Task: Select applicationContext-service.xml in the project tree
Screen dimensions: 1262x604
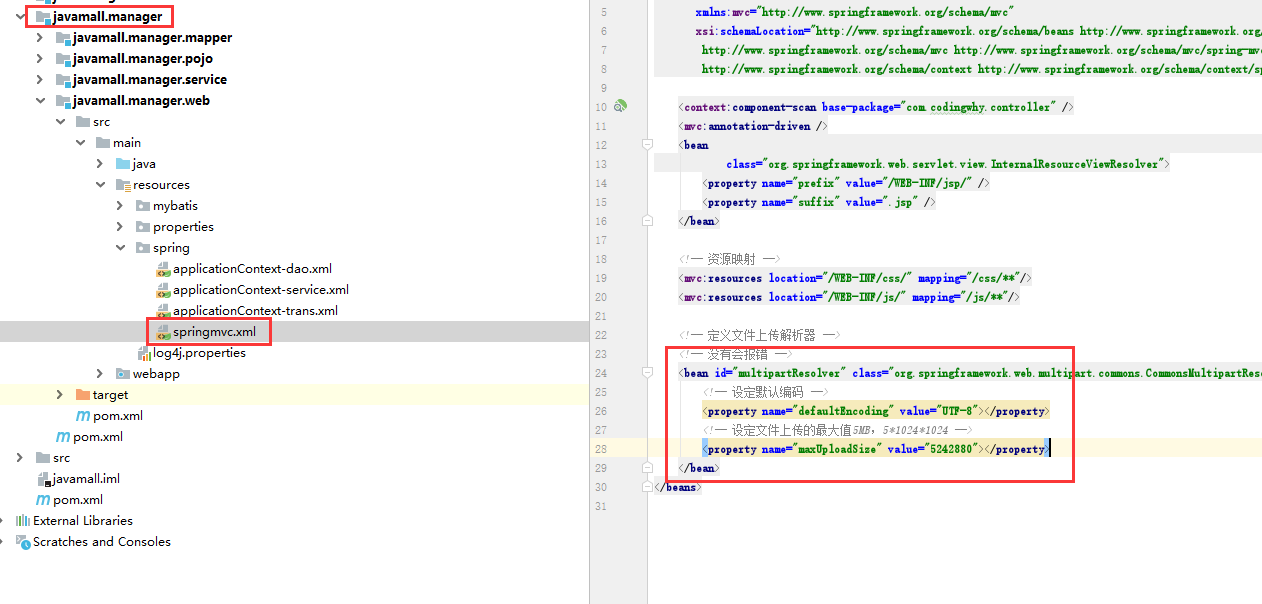Action: click(x=260, y=290)
